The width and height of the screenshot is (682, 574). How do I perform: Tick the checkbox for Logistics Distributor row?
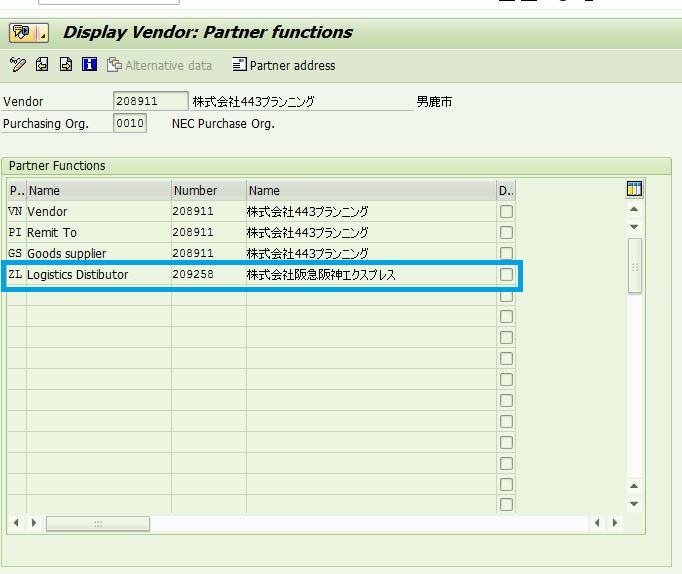point(507,275)
